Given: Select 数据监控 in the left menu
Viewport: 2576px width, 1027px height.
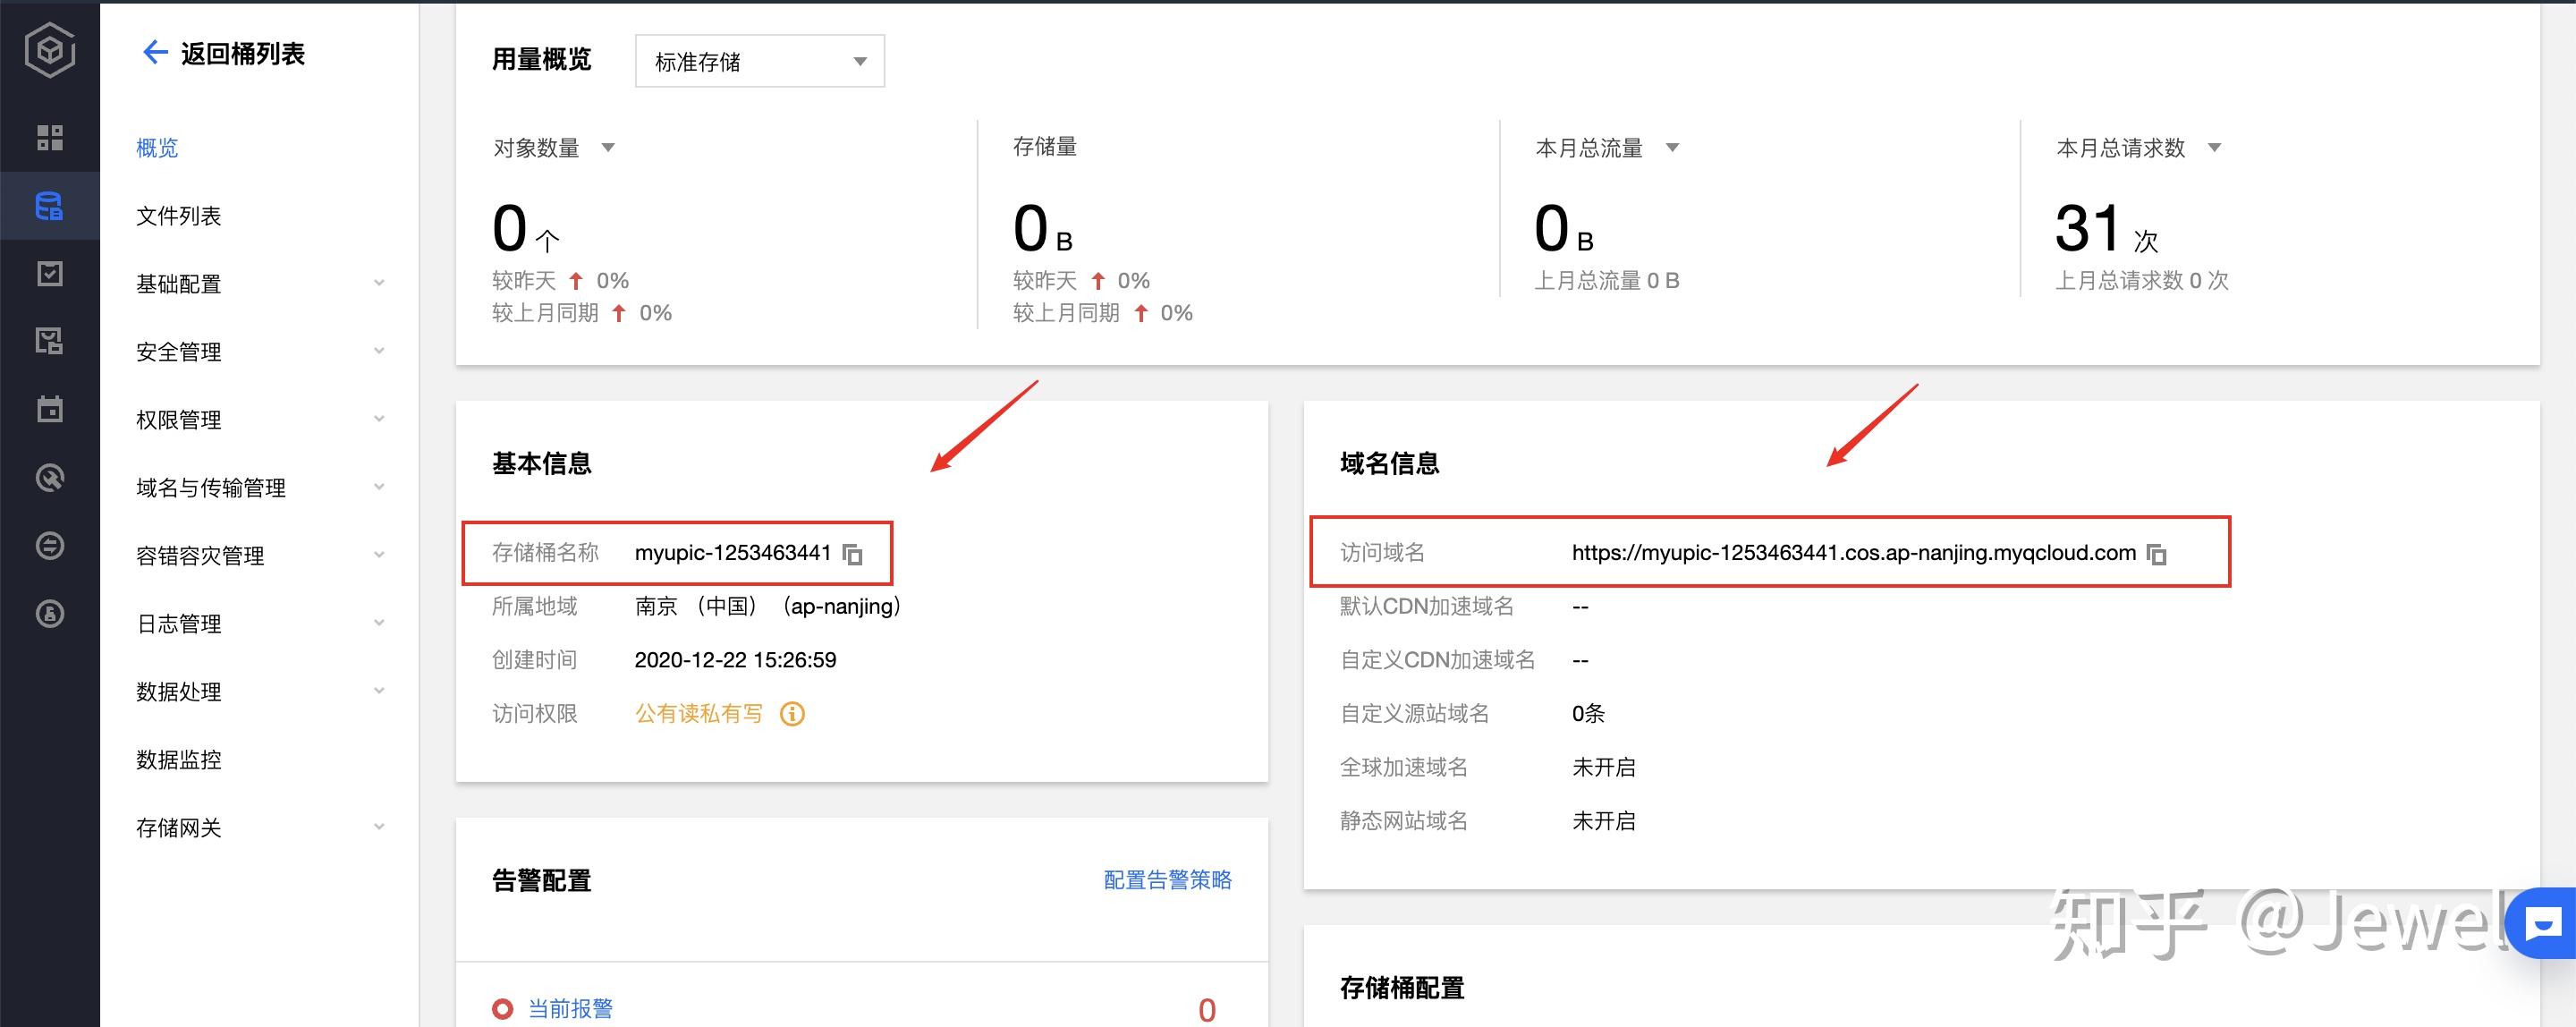Looking at the screenshot, I should [x=180, y=760].
